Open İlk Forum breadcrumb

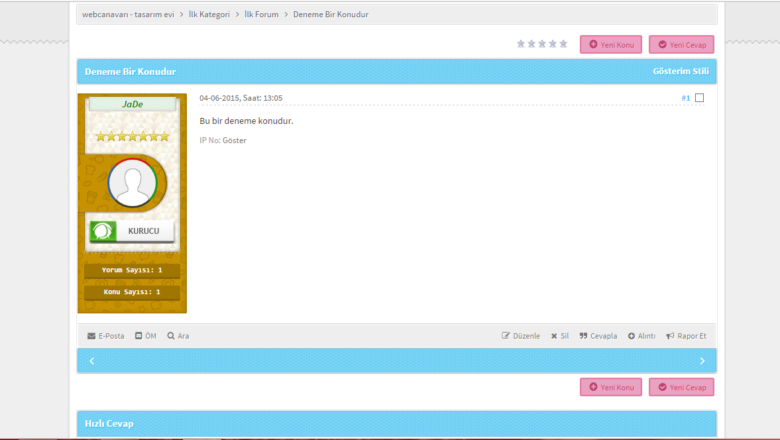[261, 14]
